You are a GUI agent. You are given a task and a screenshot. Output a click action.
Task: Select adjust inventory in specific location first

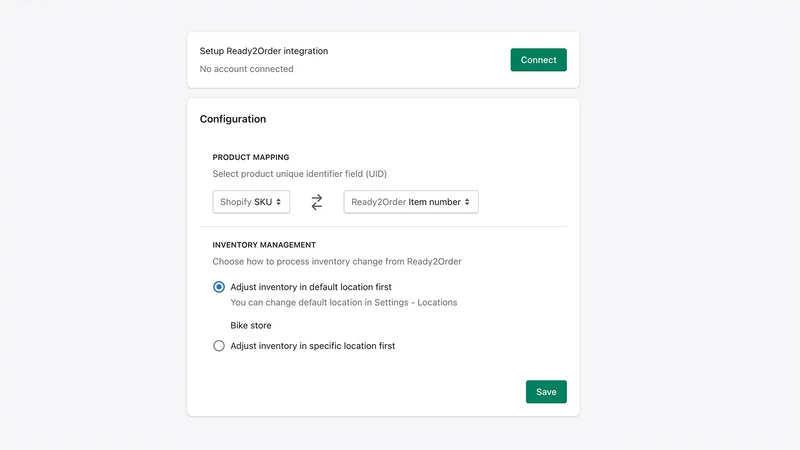click(x=219, y=346)
